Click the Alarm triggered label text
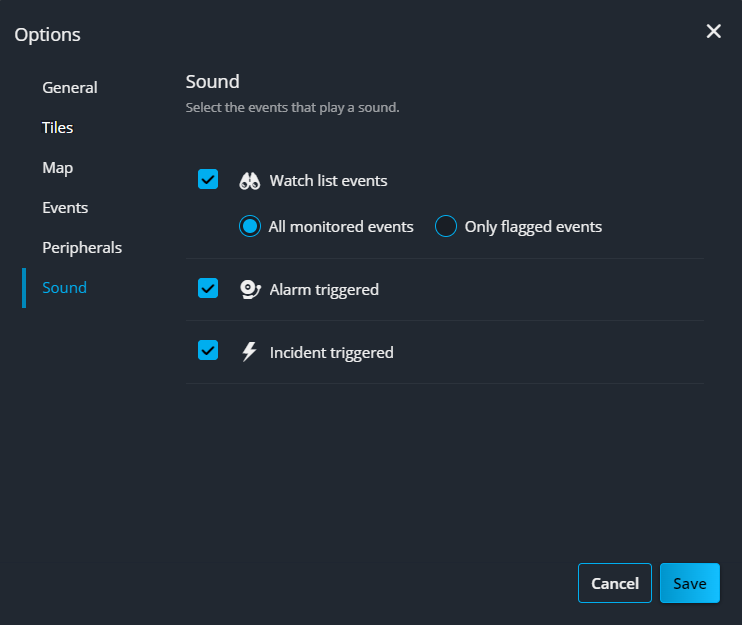This screenshot has height=625, width=742. (324, 290)
